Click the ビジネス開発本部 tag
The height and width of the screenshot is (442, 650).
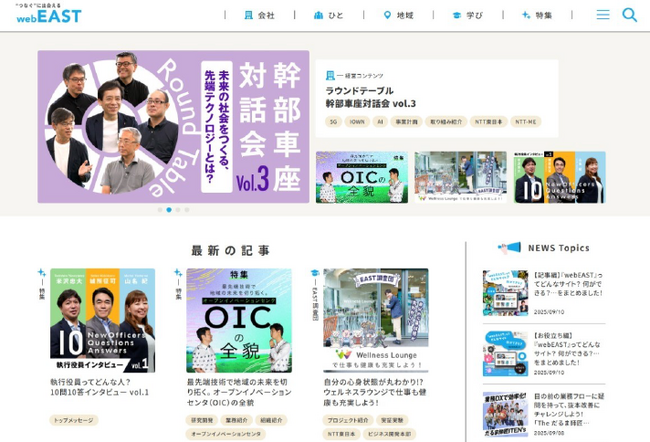[x=390, y=434]
